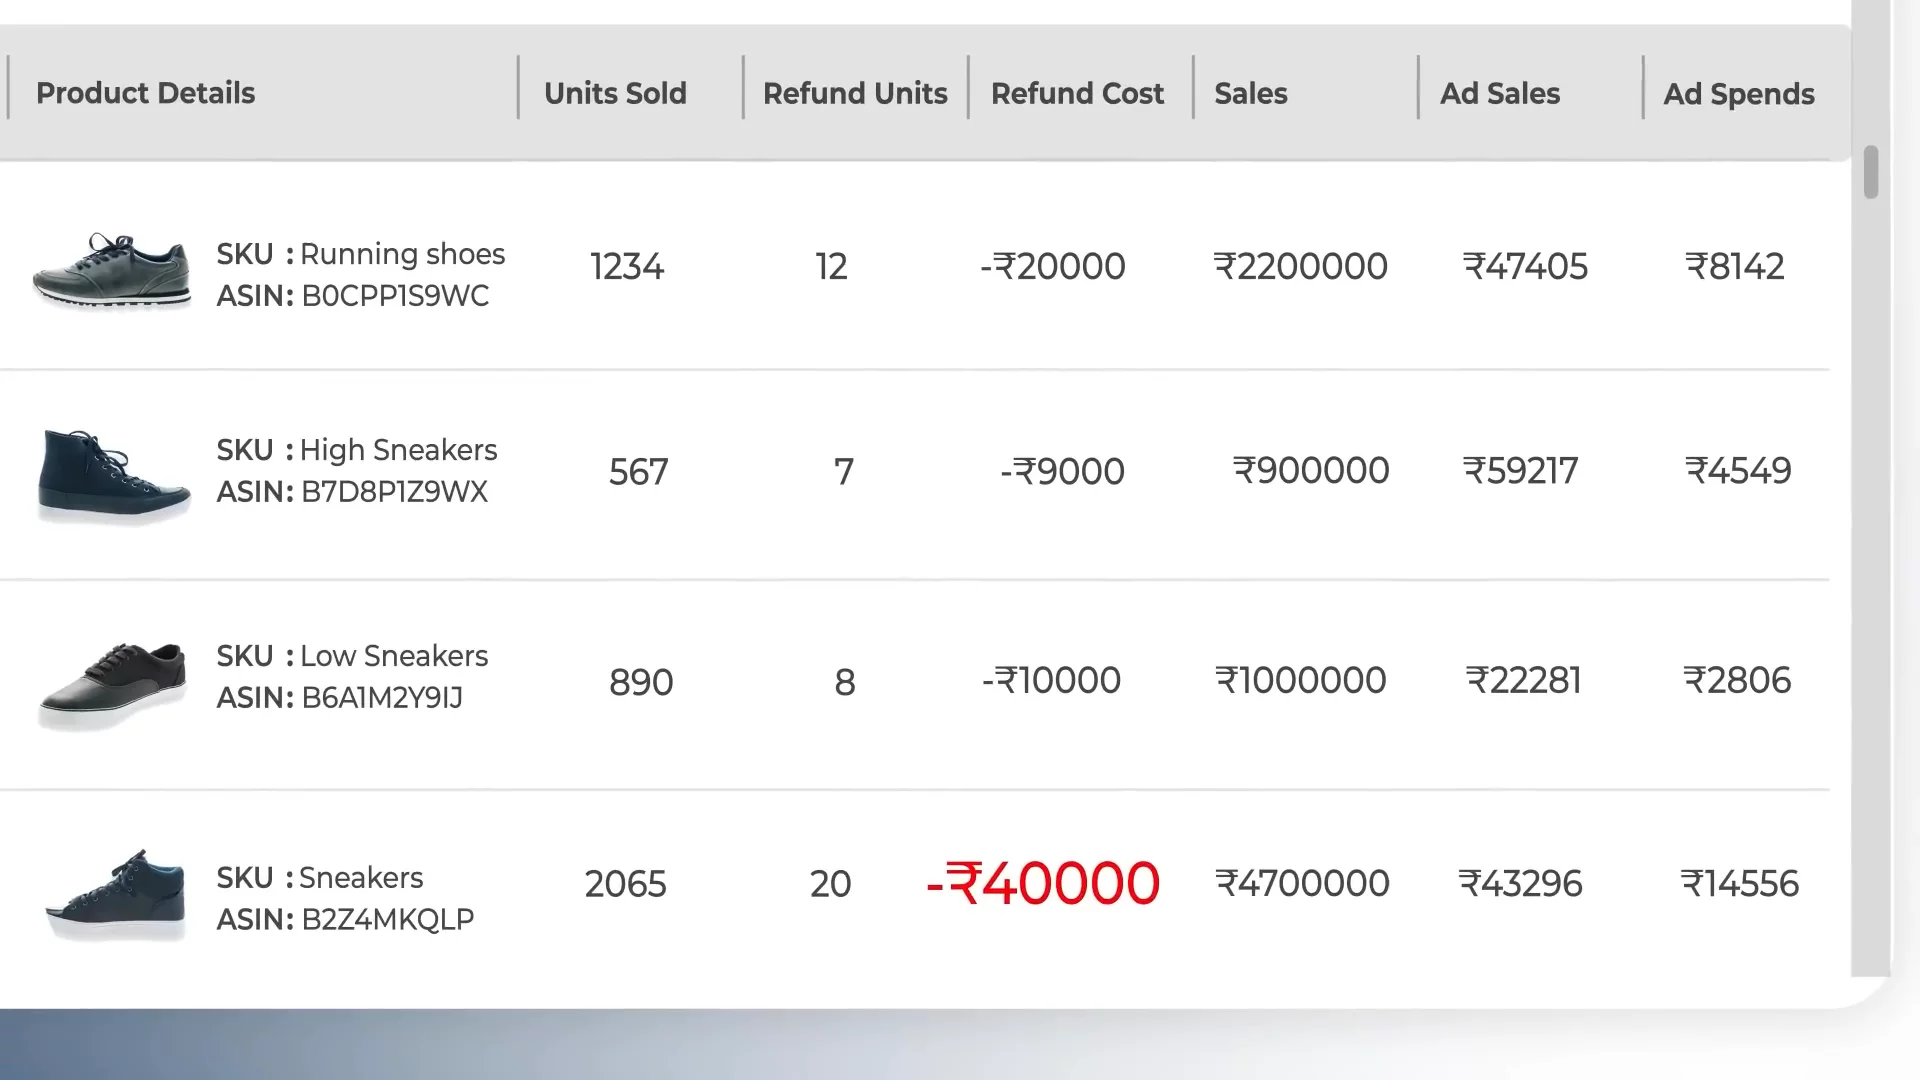Click sales value '₹2200000'

point(1300,267)
